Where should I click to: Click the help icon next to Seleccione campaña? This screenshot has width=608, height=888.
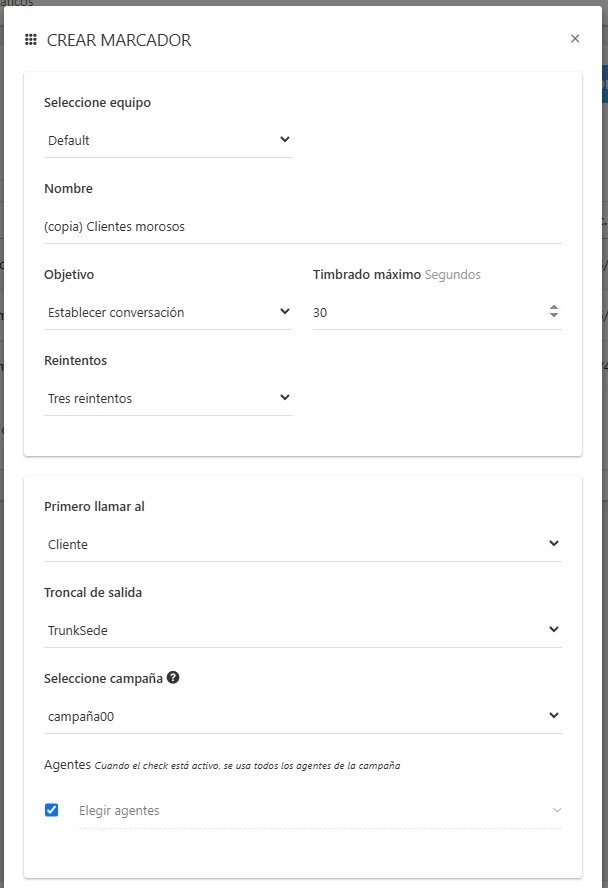[x=173, y=677]
